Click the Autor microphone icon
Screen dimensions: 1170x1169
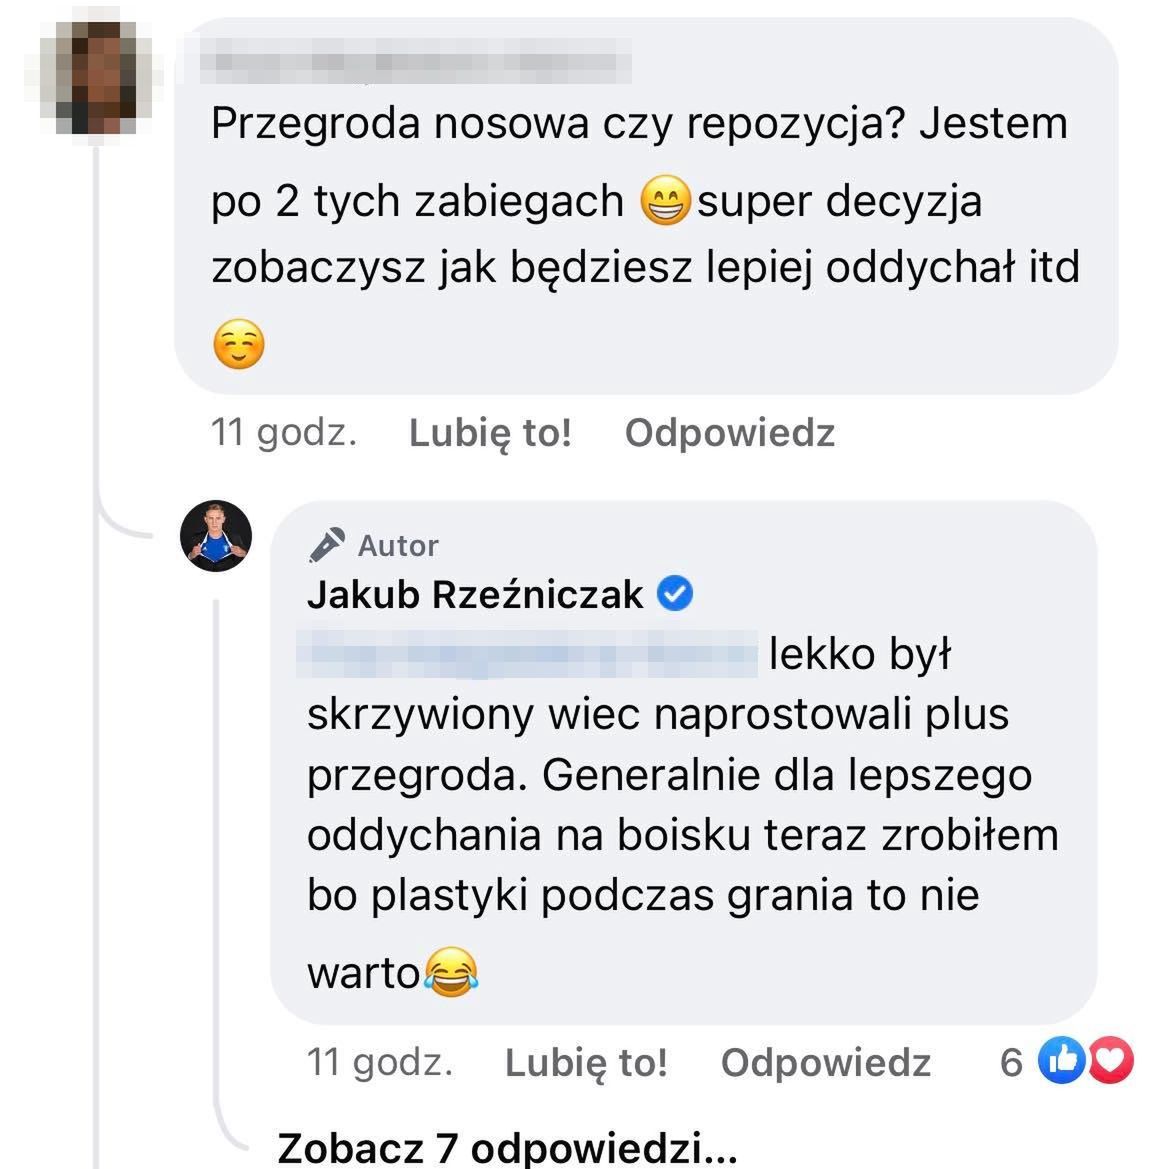click(x=327, y=545)
